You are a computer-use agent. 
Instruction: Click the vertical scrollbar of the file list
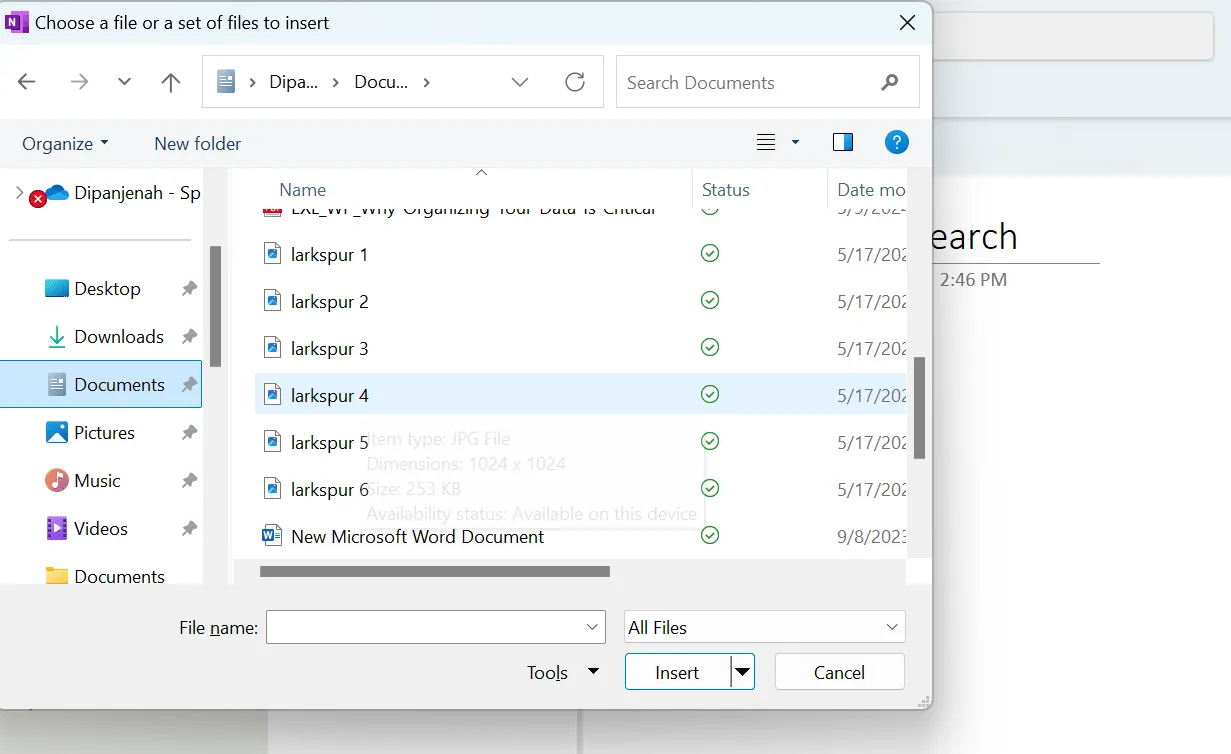tap(920, 408)
